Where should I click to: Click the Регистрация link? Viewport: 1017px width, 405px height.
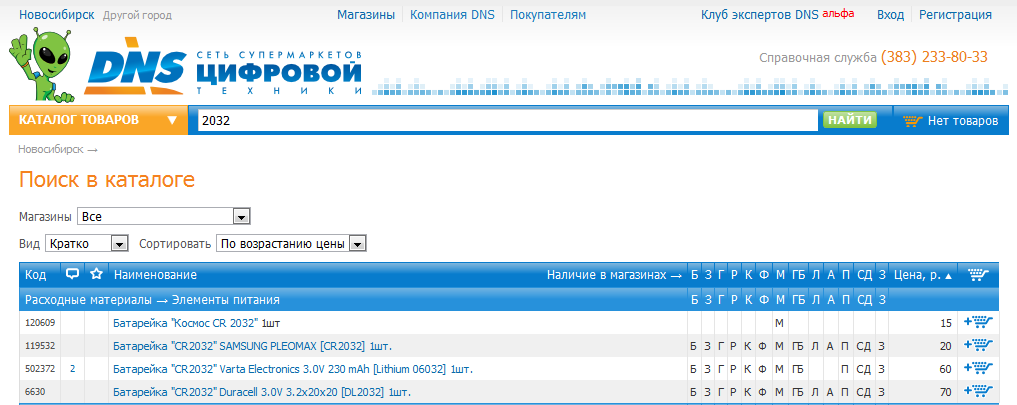point(955,14)
